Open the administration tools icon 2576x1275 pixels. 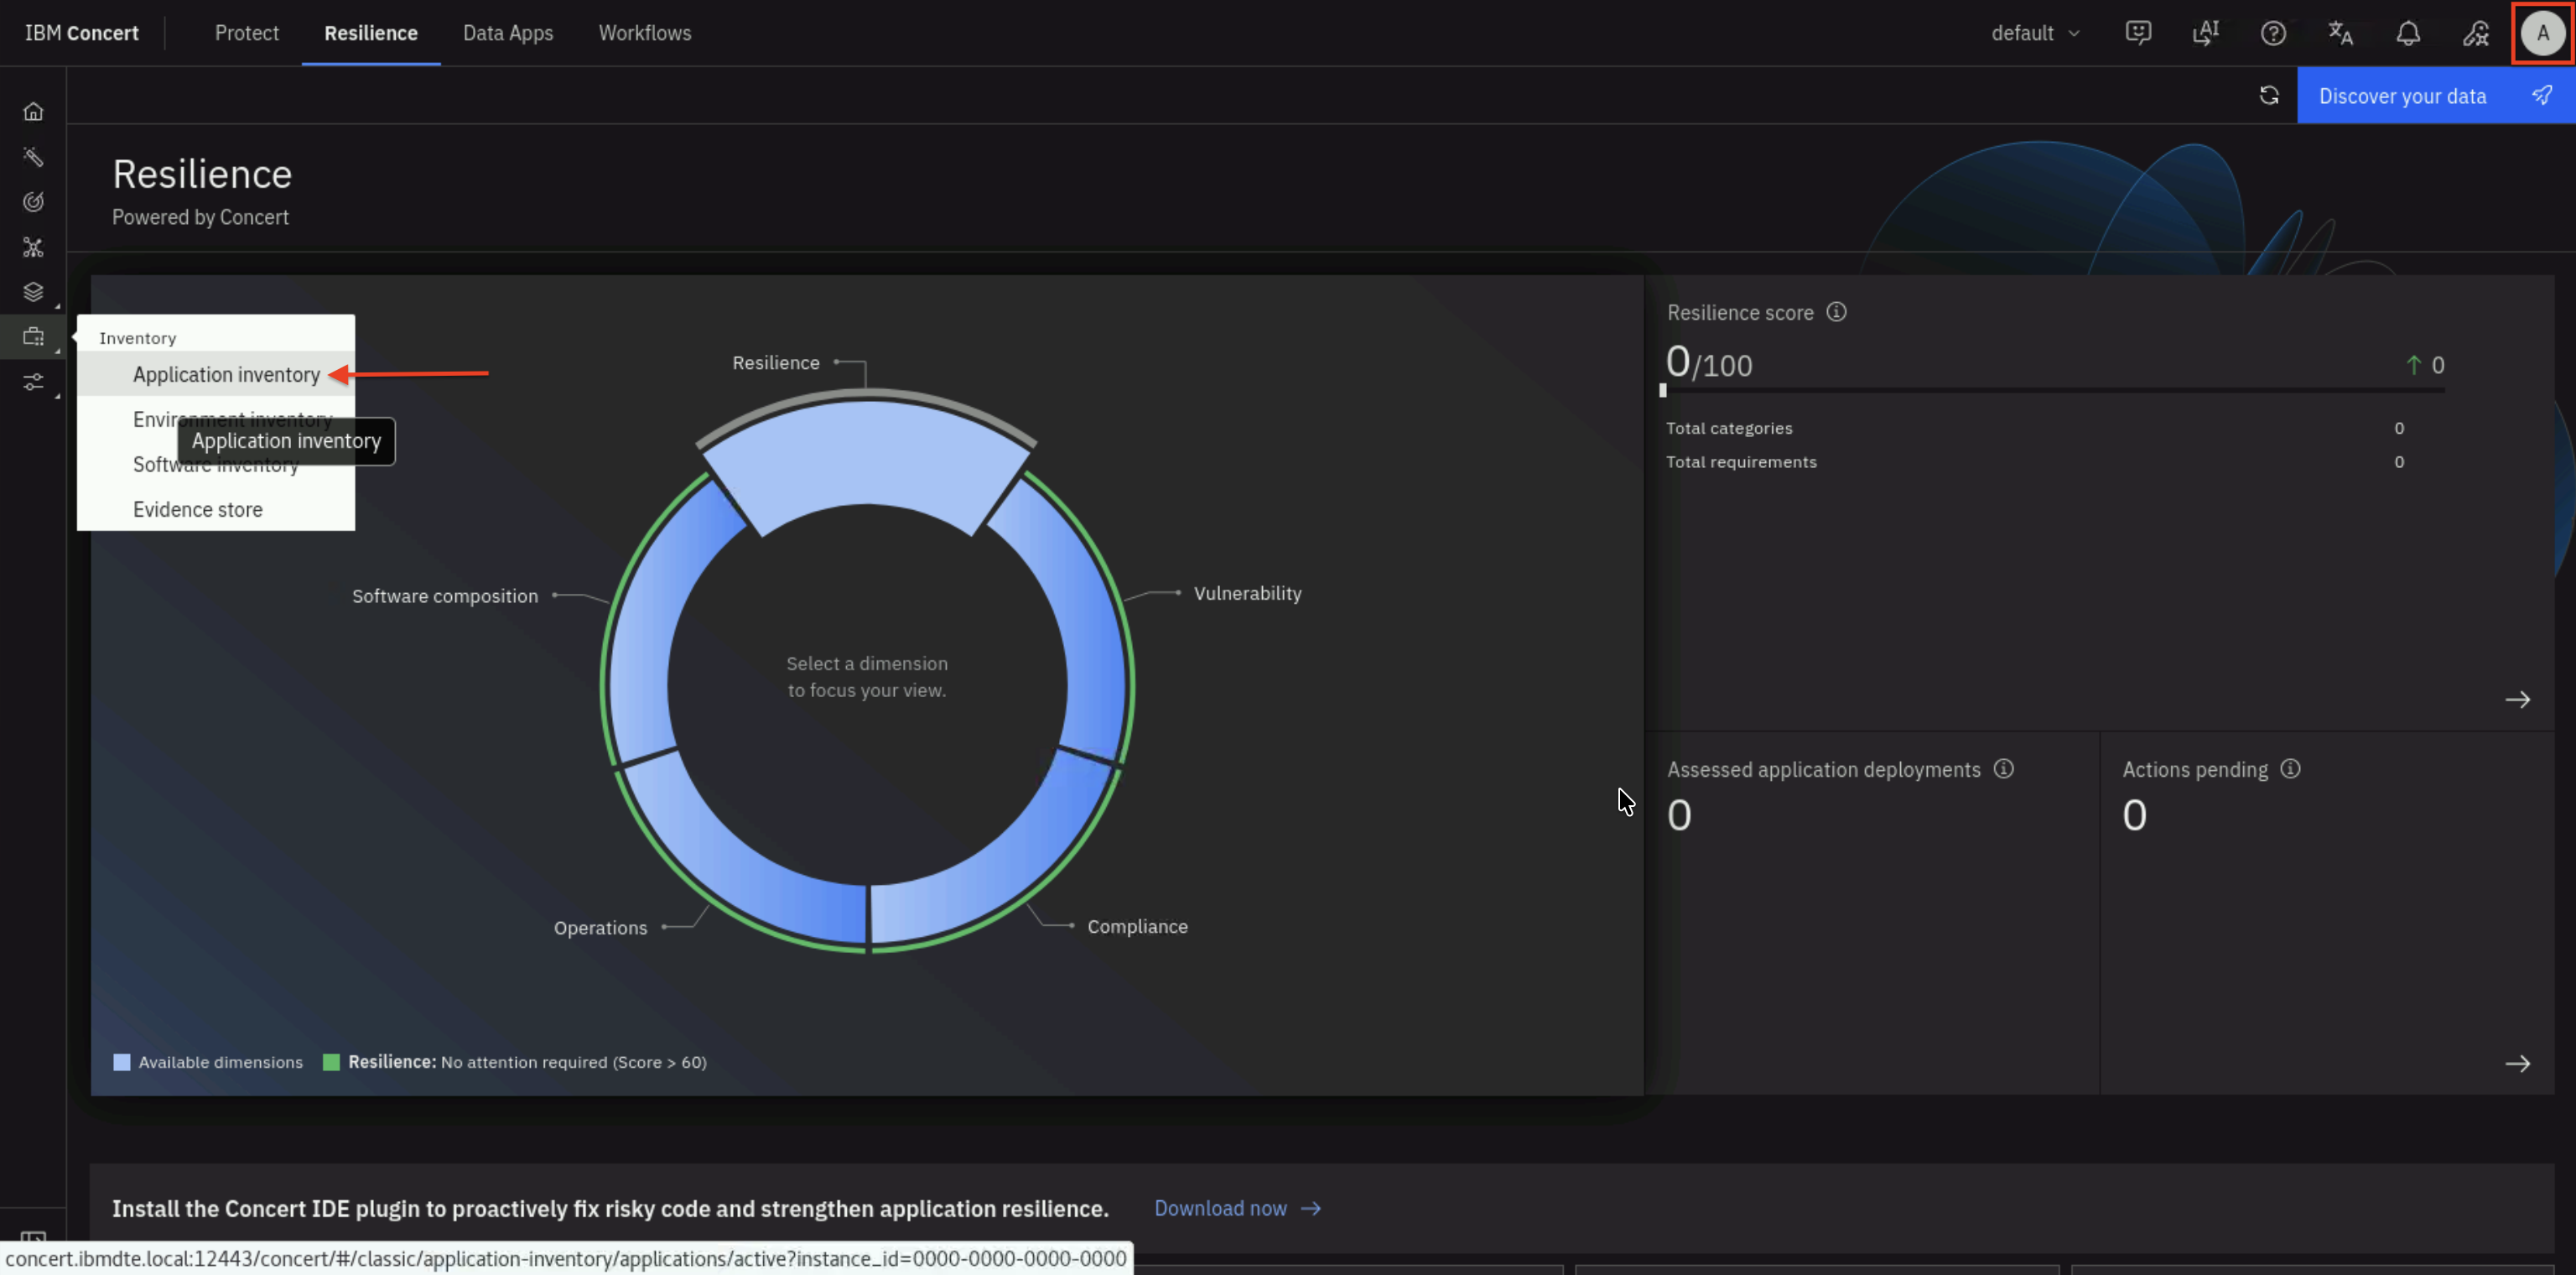coord(2475,33)
